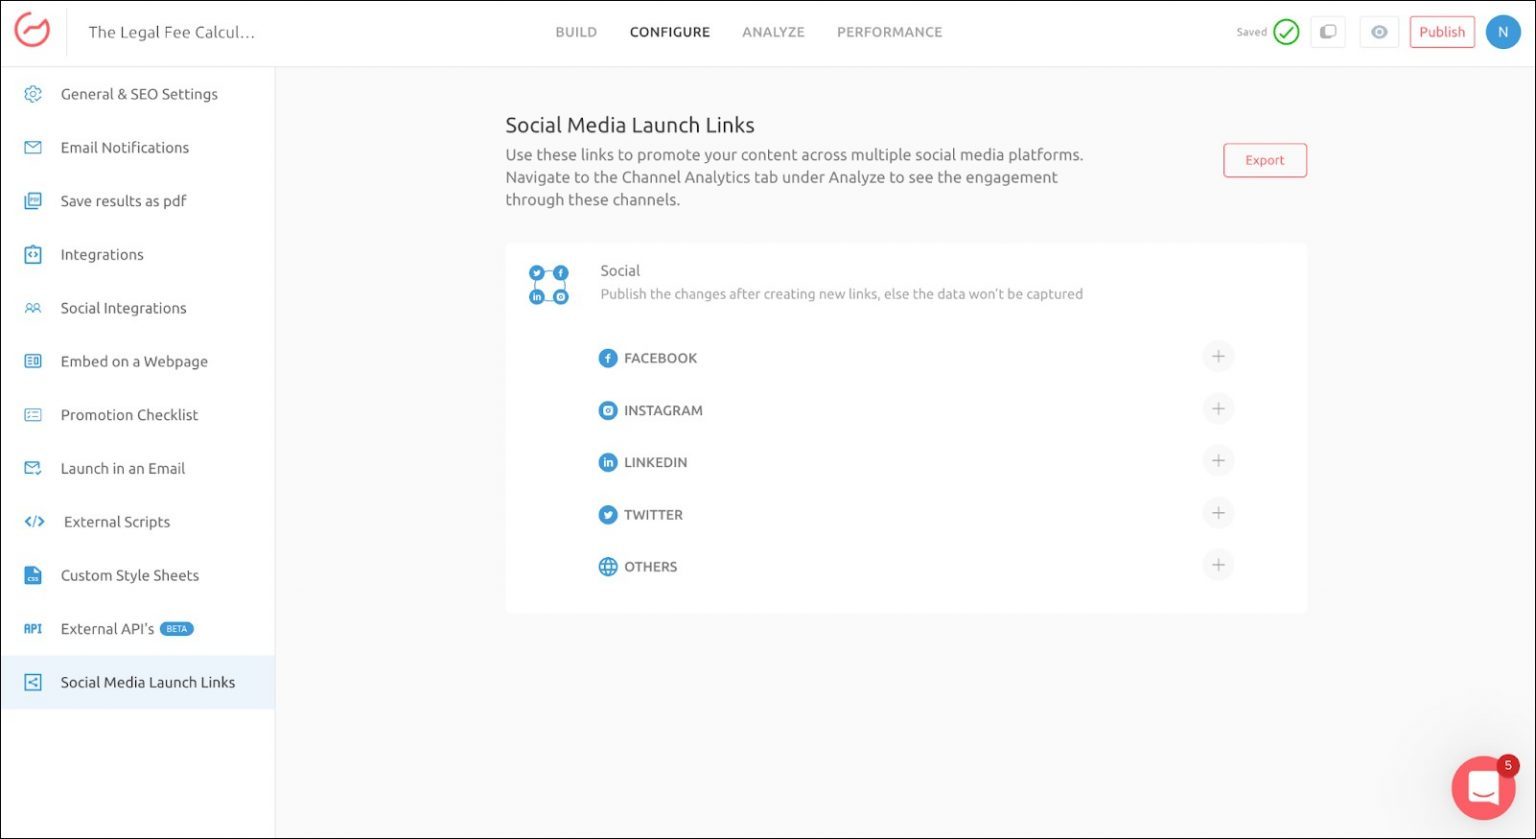Go to the Build tab
The width and height of the screenshot is (1536, 839).
click(576, 32)
